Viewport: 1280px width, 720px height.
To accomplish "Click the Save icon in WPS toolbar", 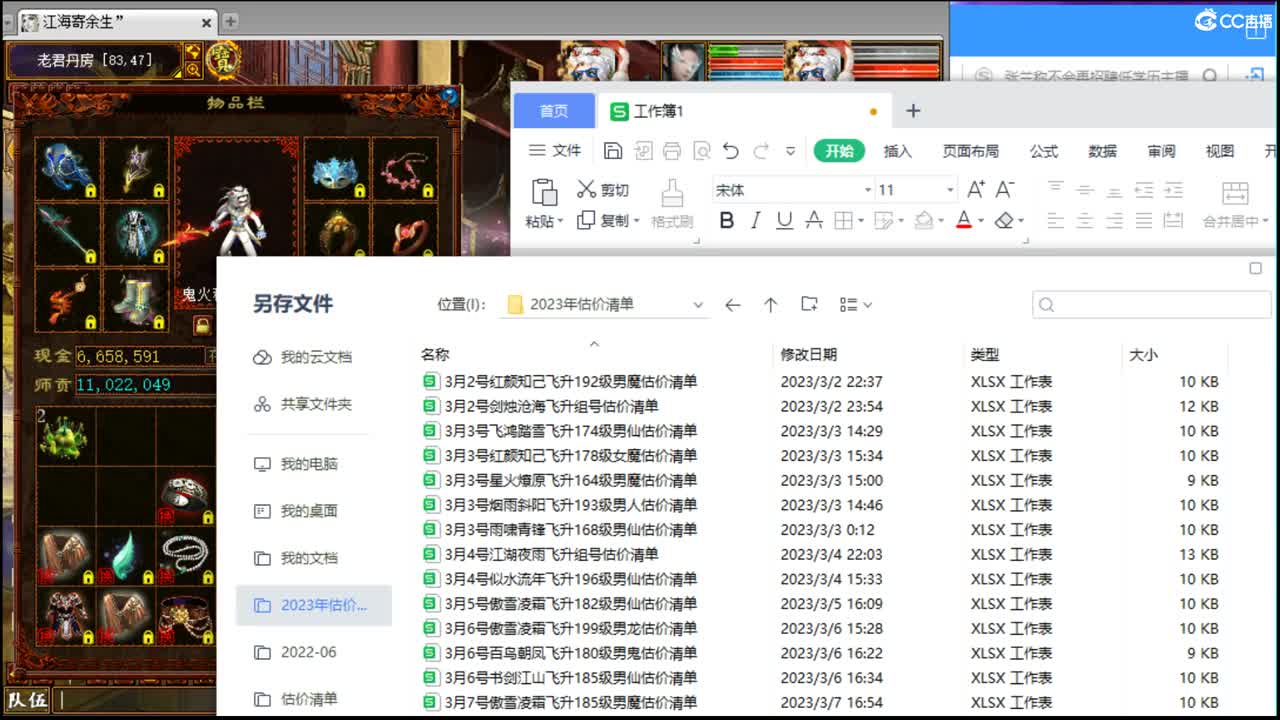I will pos(613,151).
